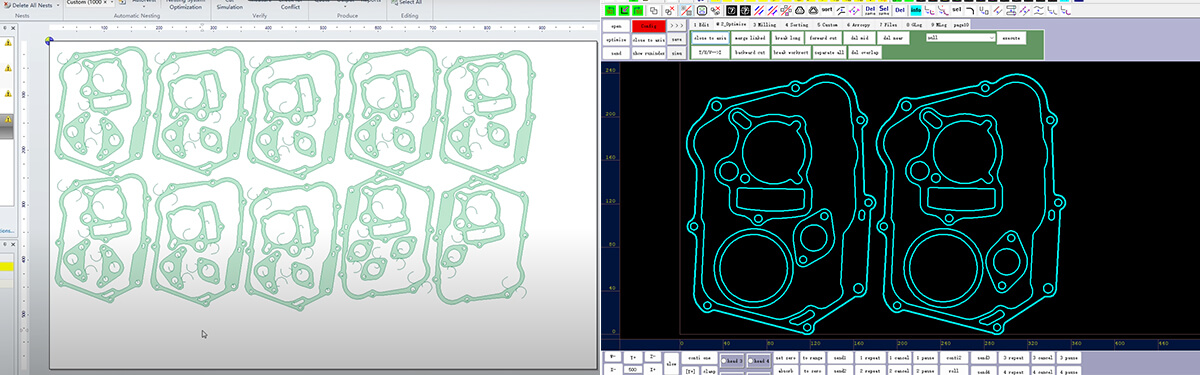This screenshot has width=1200, height=375.
Task: Click the 500 step value field
Action: (633, 369)
